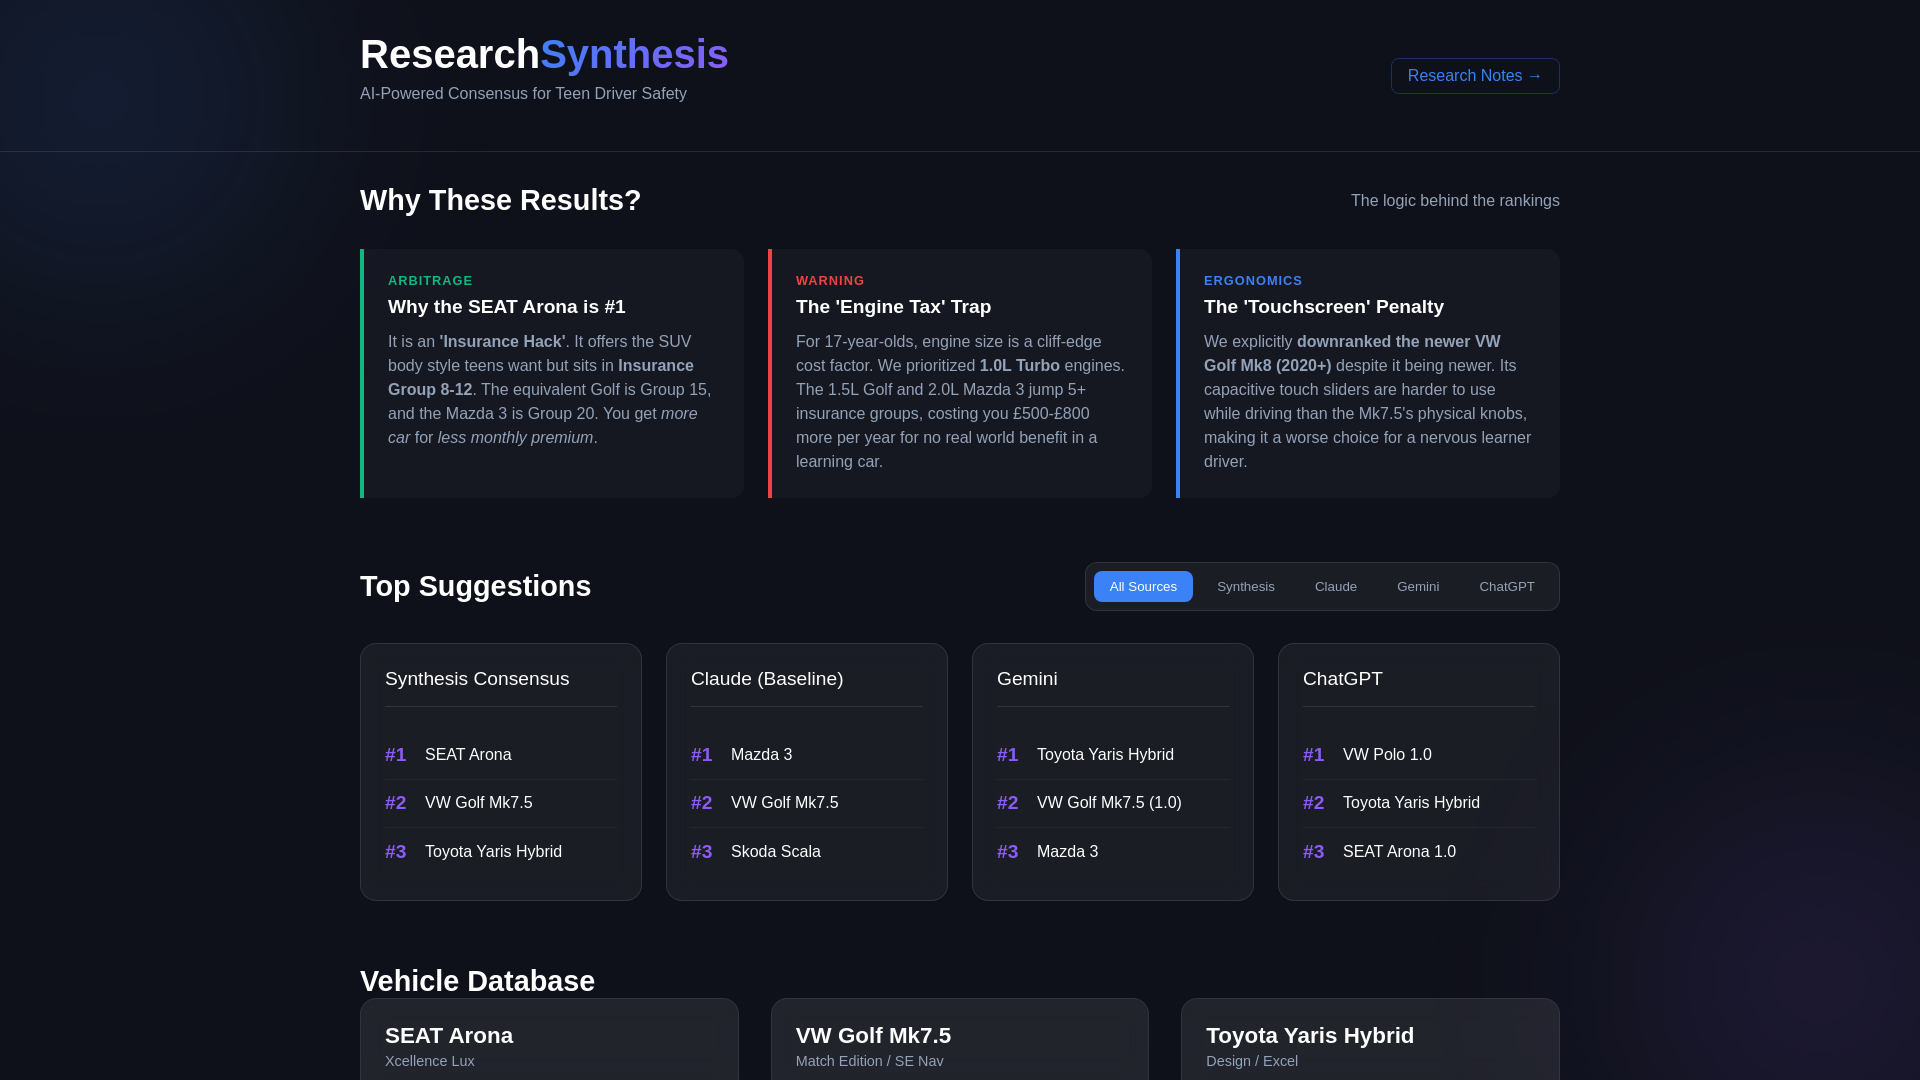Select Skoda Scala in Claude list
Viewport: 1920px width, 1080px height.
pos(807,852)
